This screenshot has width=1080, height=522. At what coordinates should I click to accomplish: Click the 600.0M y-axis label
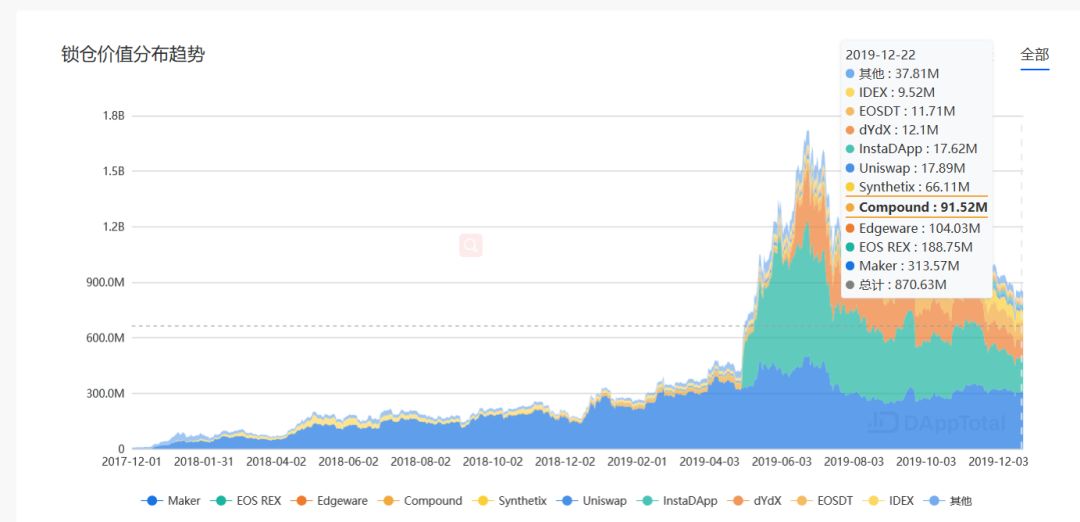tap(104, 338)
